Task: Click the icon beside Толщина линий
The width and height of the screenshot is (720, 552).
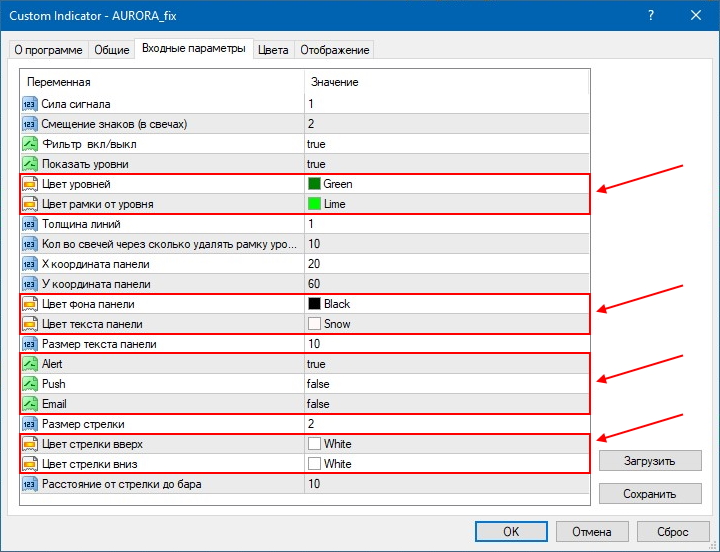Action: 30,224
